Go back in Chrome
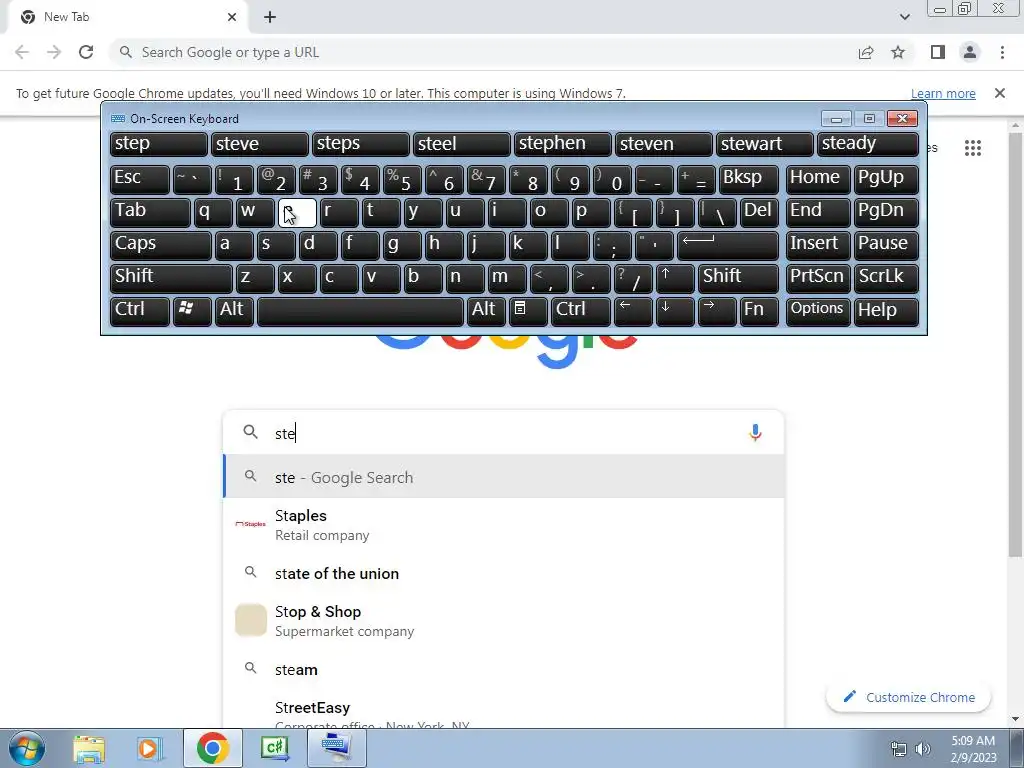Screen dimensions: 1024x768 click(22, 52)
